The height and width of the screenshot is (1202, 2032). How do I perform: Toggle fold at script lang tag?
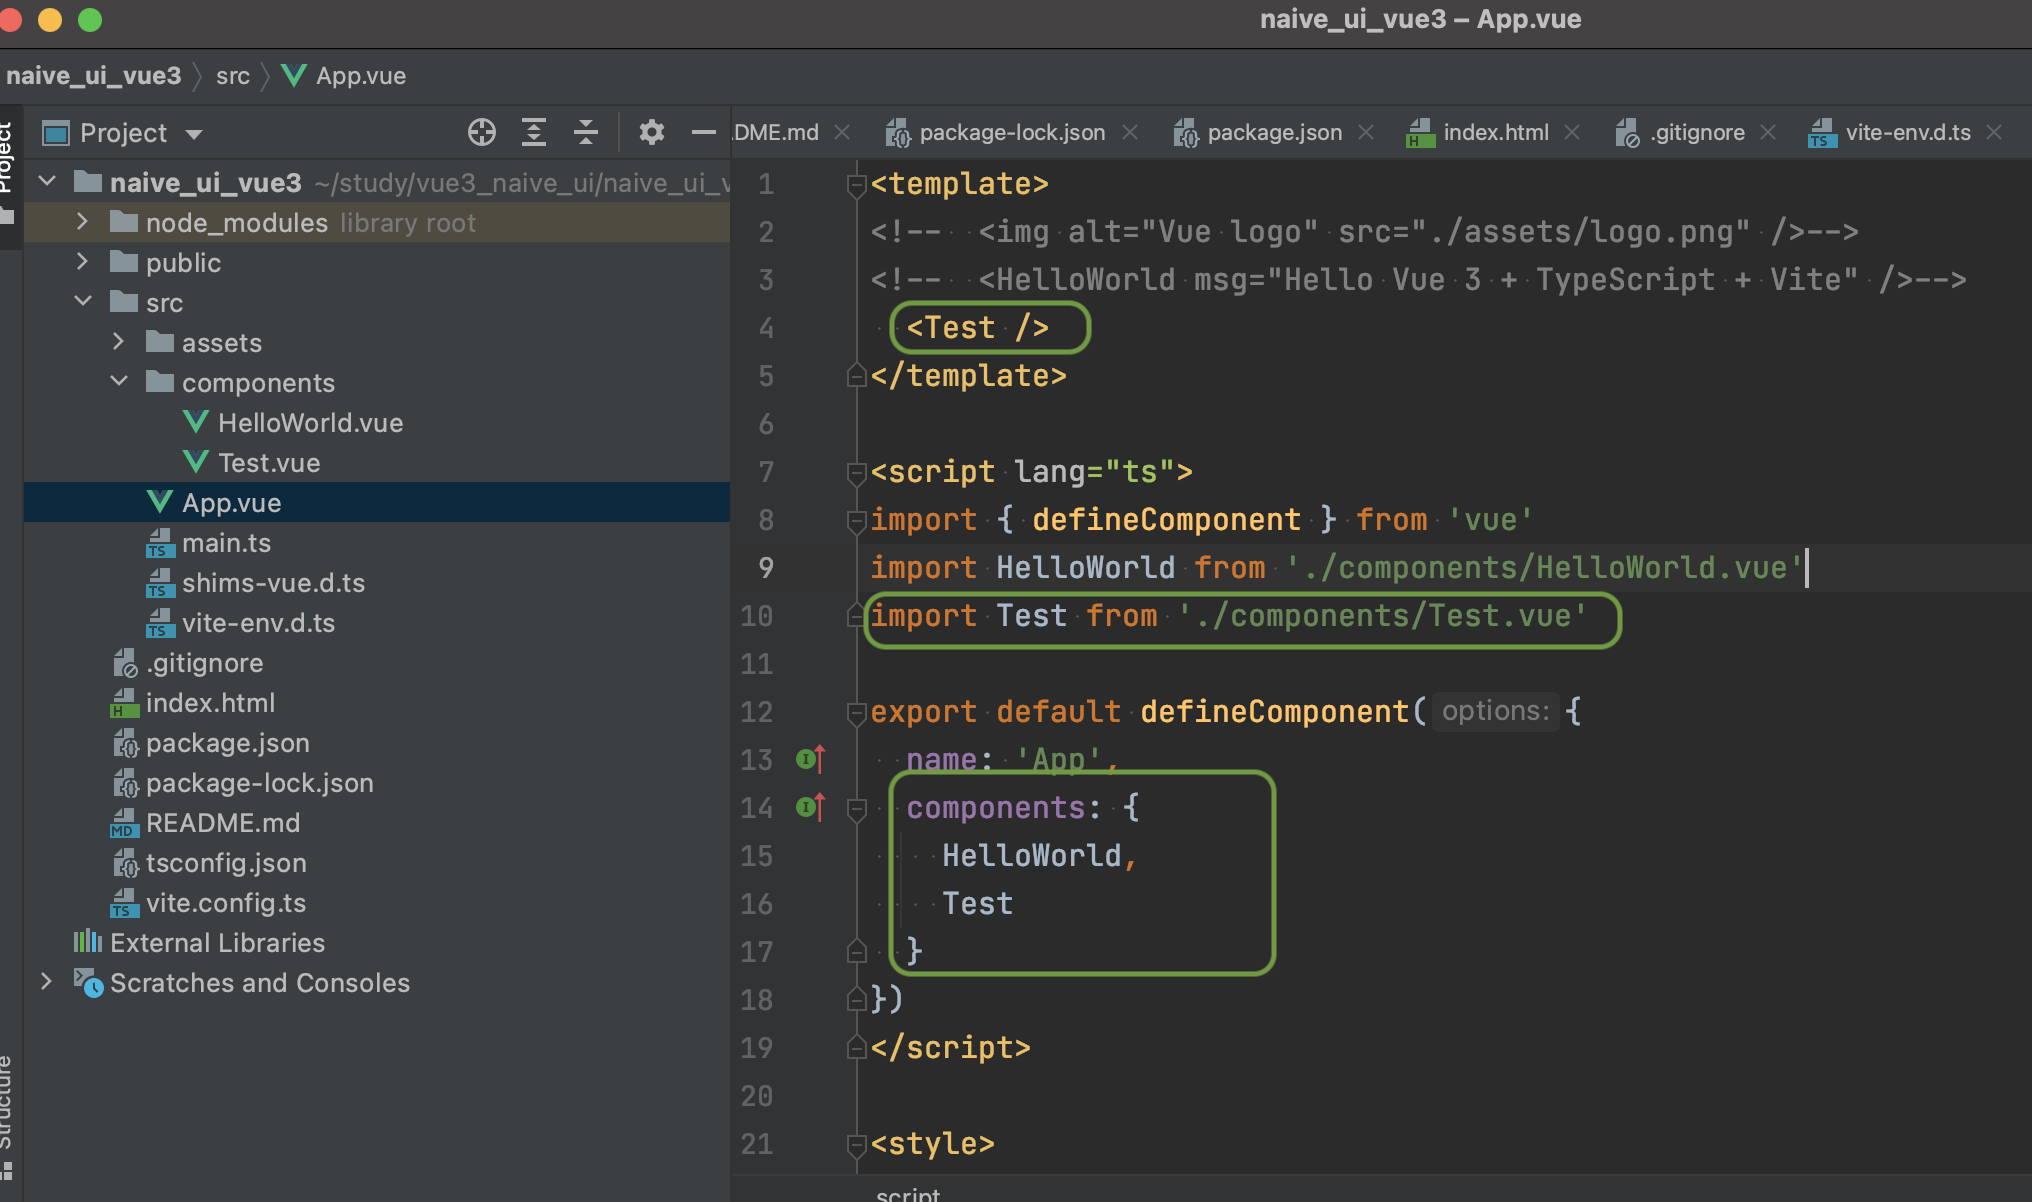pyautogui.click(x=856, y=472)
